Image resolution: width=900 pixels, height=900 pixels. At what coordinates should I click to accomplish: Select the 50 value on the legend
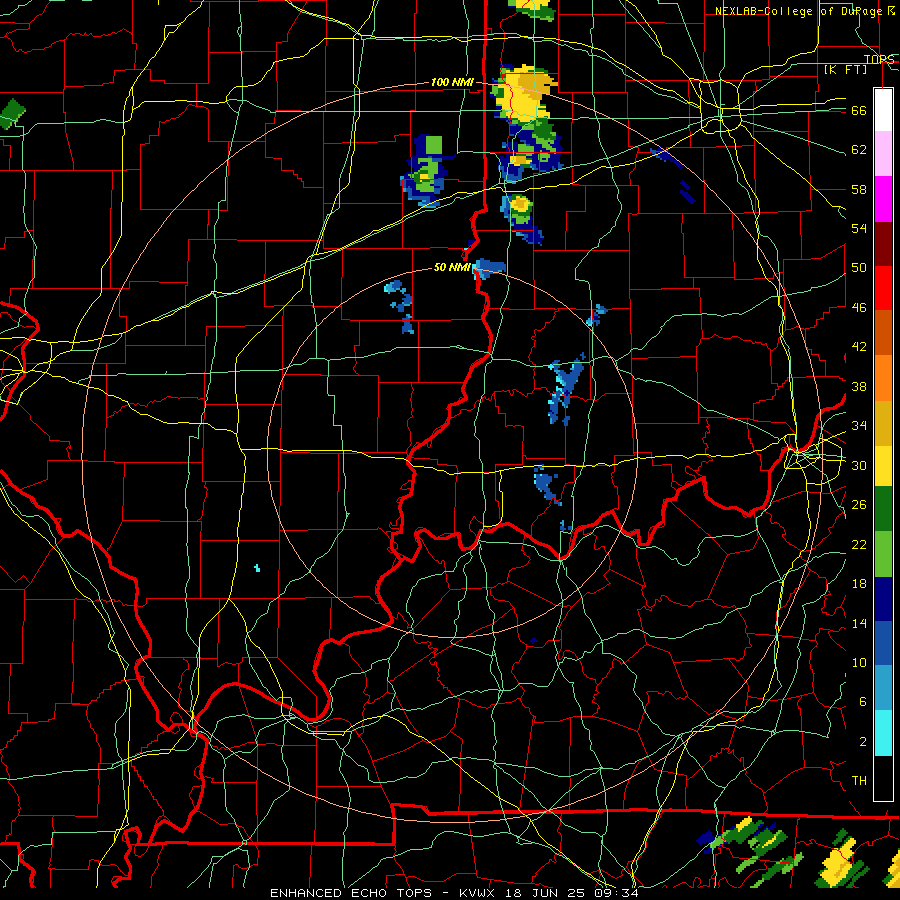point(859,268)
